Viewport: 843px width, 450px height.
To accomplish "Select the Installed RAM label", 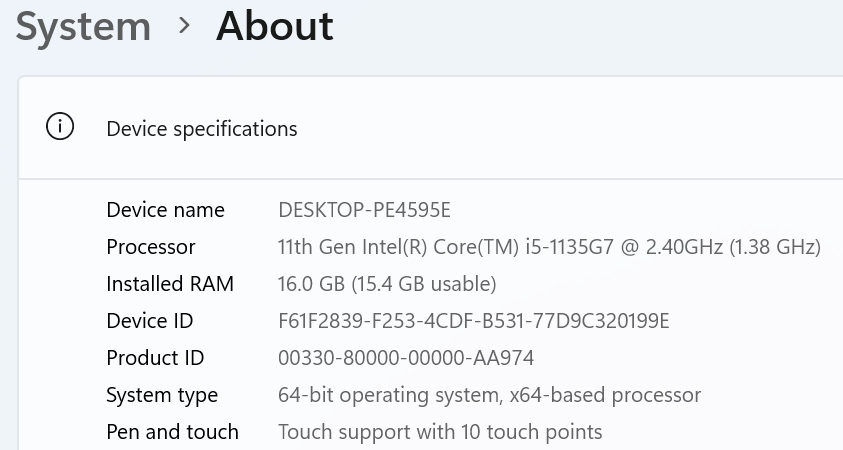I will pyautogui.click(x=170, y=284).
